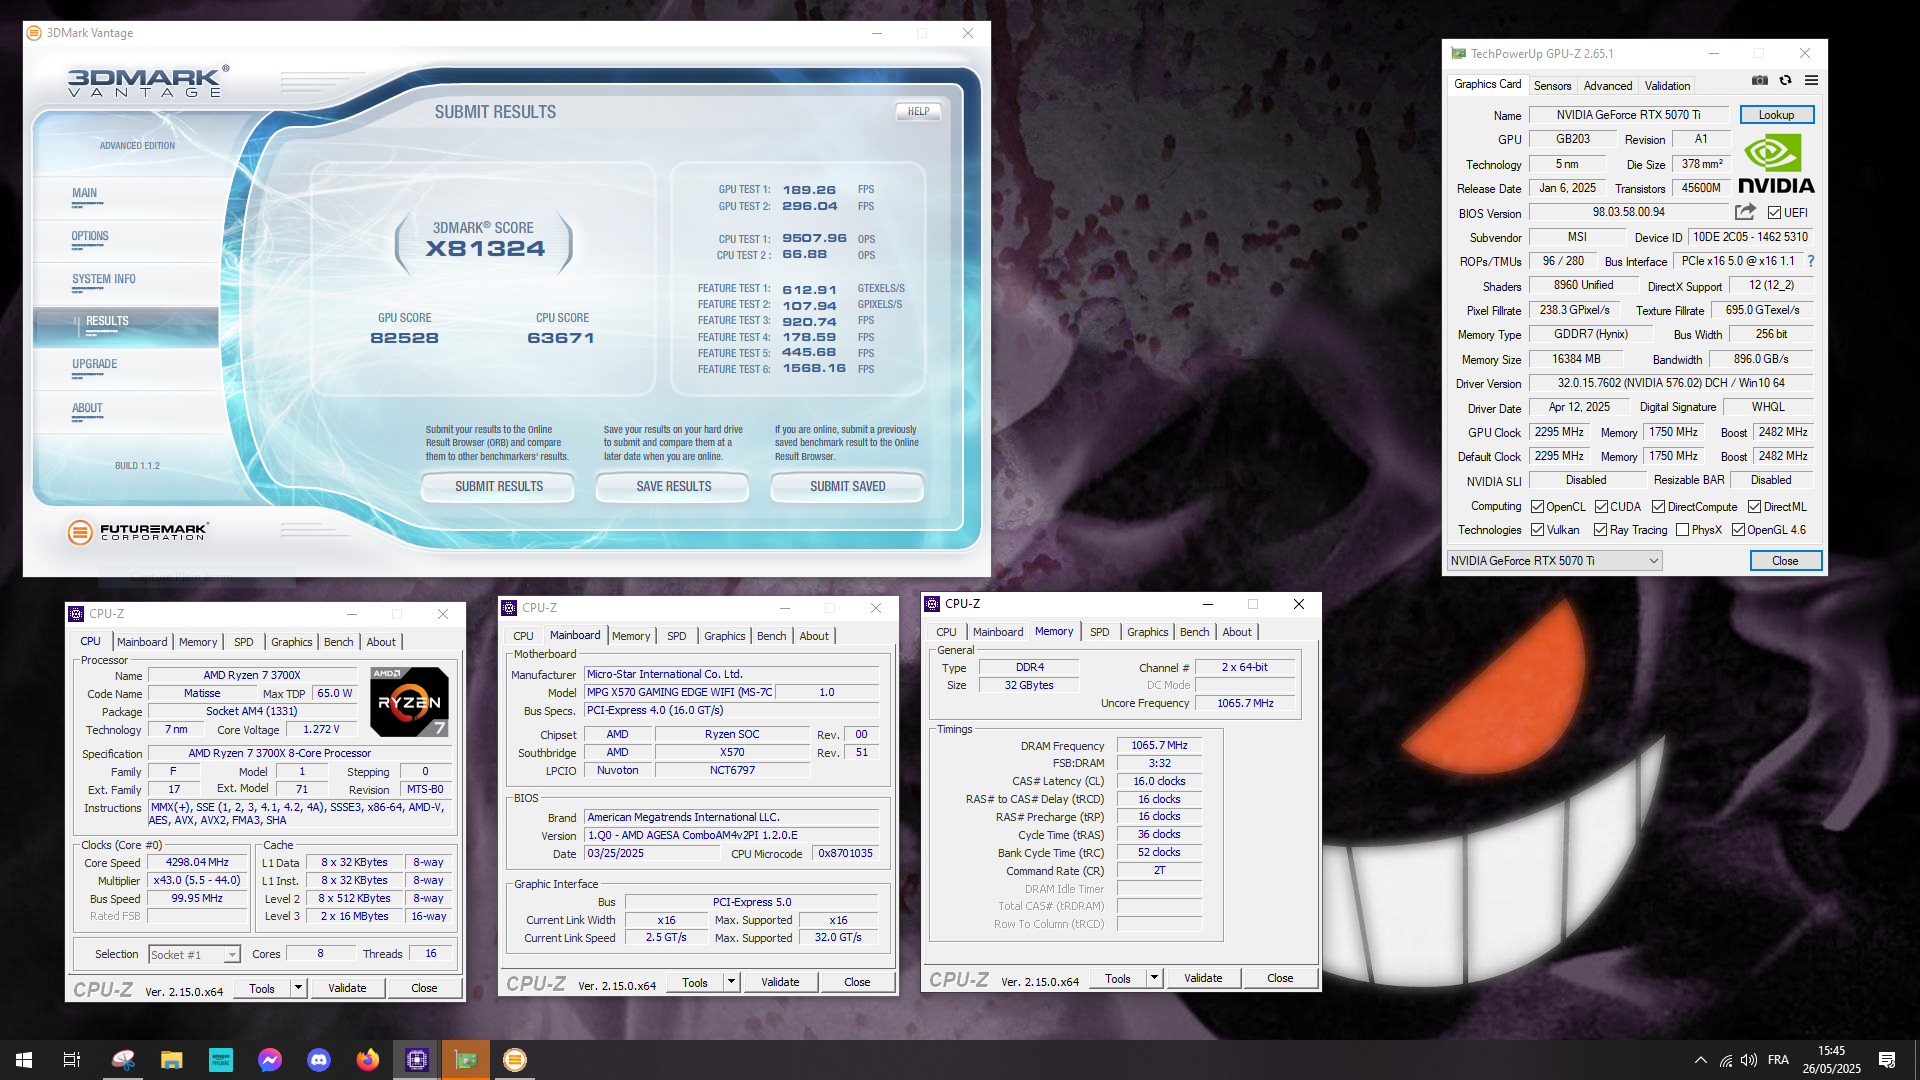This screenshot has width=1920, height=1080.
Task: Click the Tools button in leftmost CPU-Z window
Action: (x=262, y=988)
